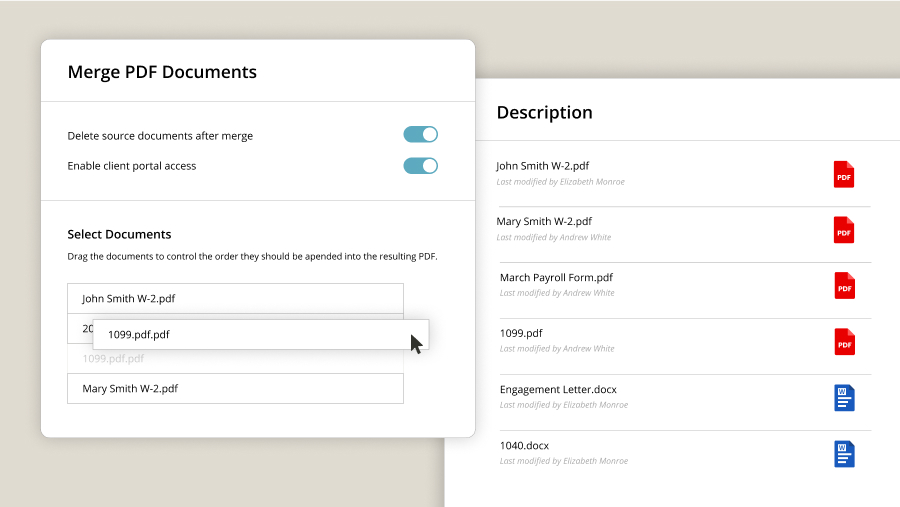This screenshot has width=900, height=507.
Task: Open Mary Smith W-2.pdf in Description list
Action: (x=544, y=221)
